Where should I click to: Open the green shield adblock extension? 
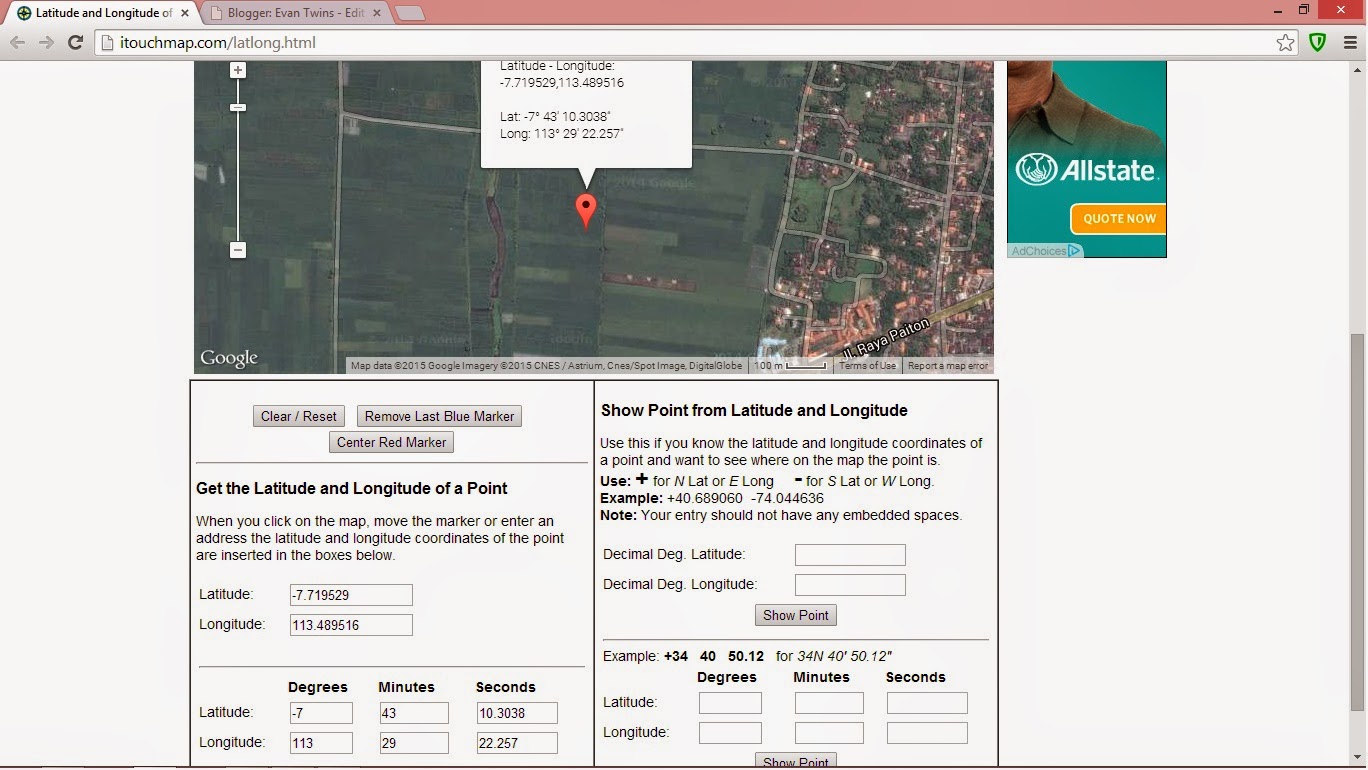pyautogui.click(x=1317, y=42)
